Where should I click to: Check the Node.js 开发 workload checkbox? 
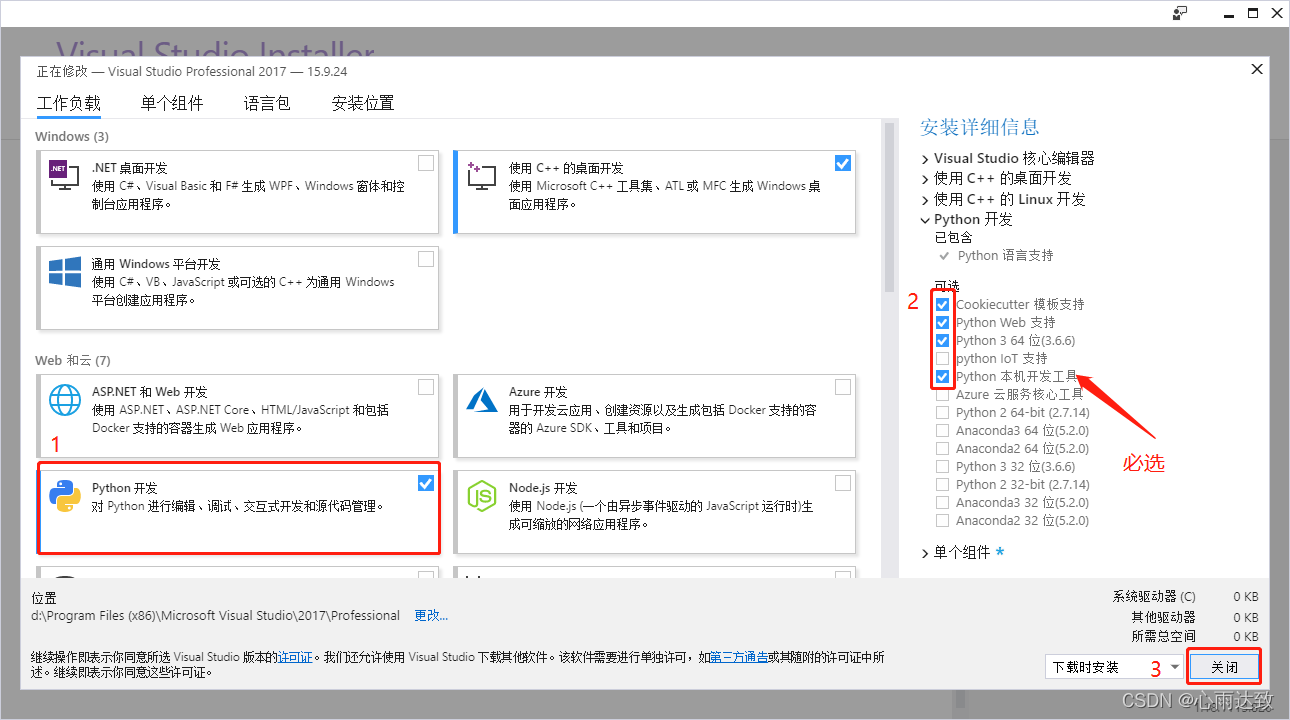843,482
